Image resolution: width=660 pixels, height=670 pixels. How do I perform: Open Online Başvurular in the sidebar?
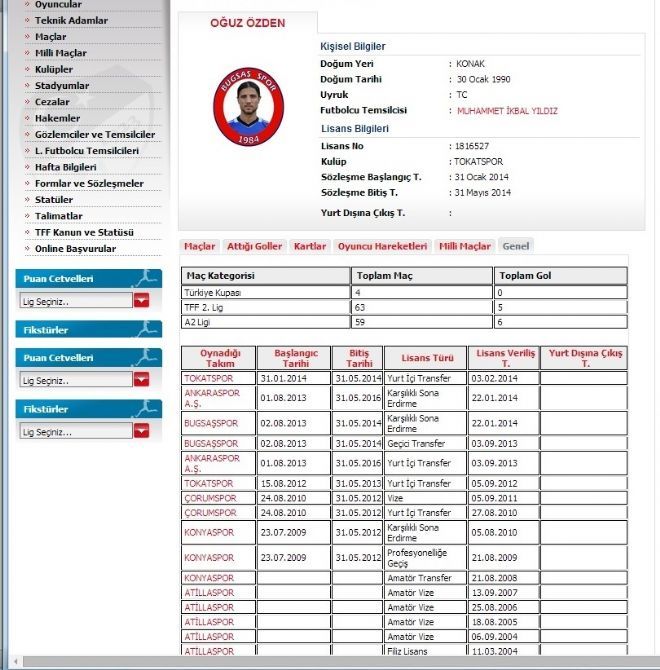75,249
